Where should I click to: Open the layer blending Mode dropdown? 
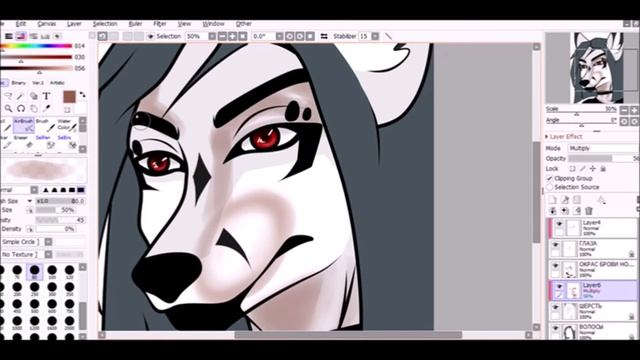tap(603, 148)
